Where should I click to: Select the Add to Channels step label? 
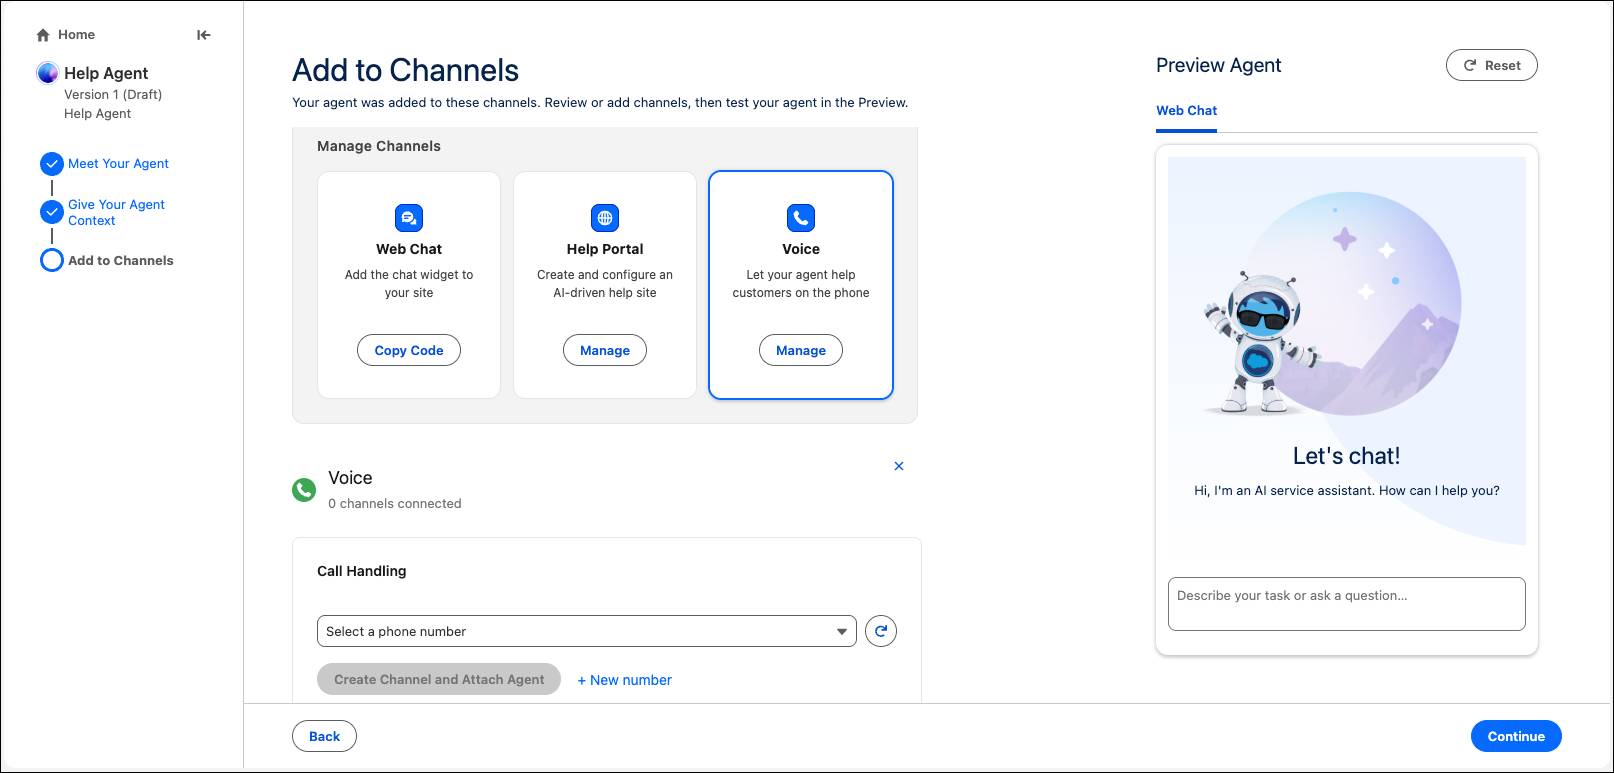tap(121, 261)
